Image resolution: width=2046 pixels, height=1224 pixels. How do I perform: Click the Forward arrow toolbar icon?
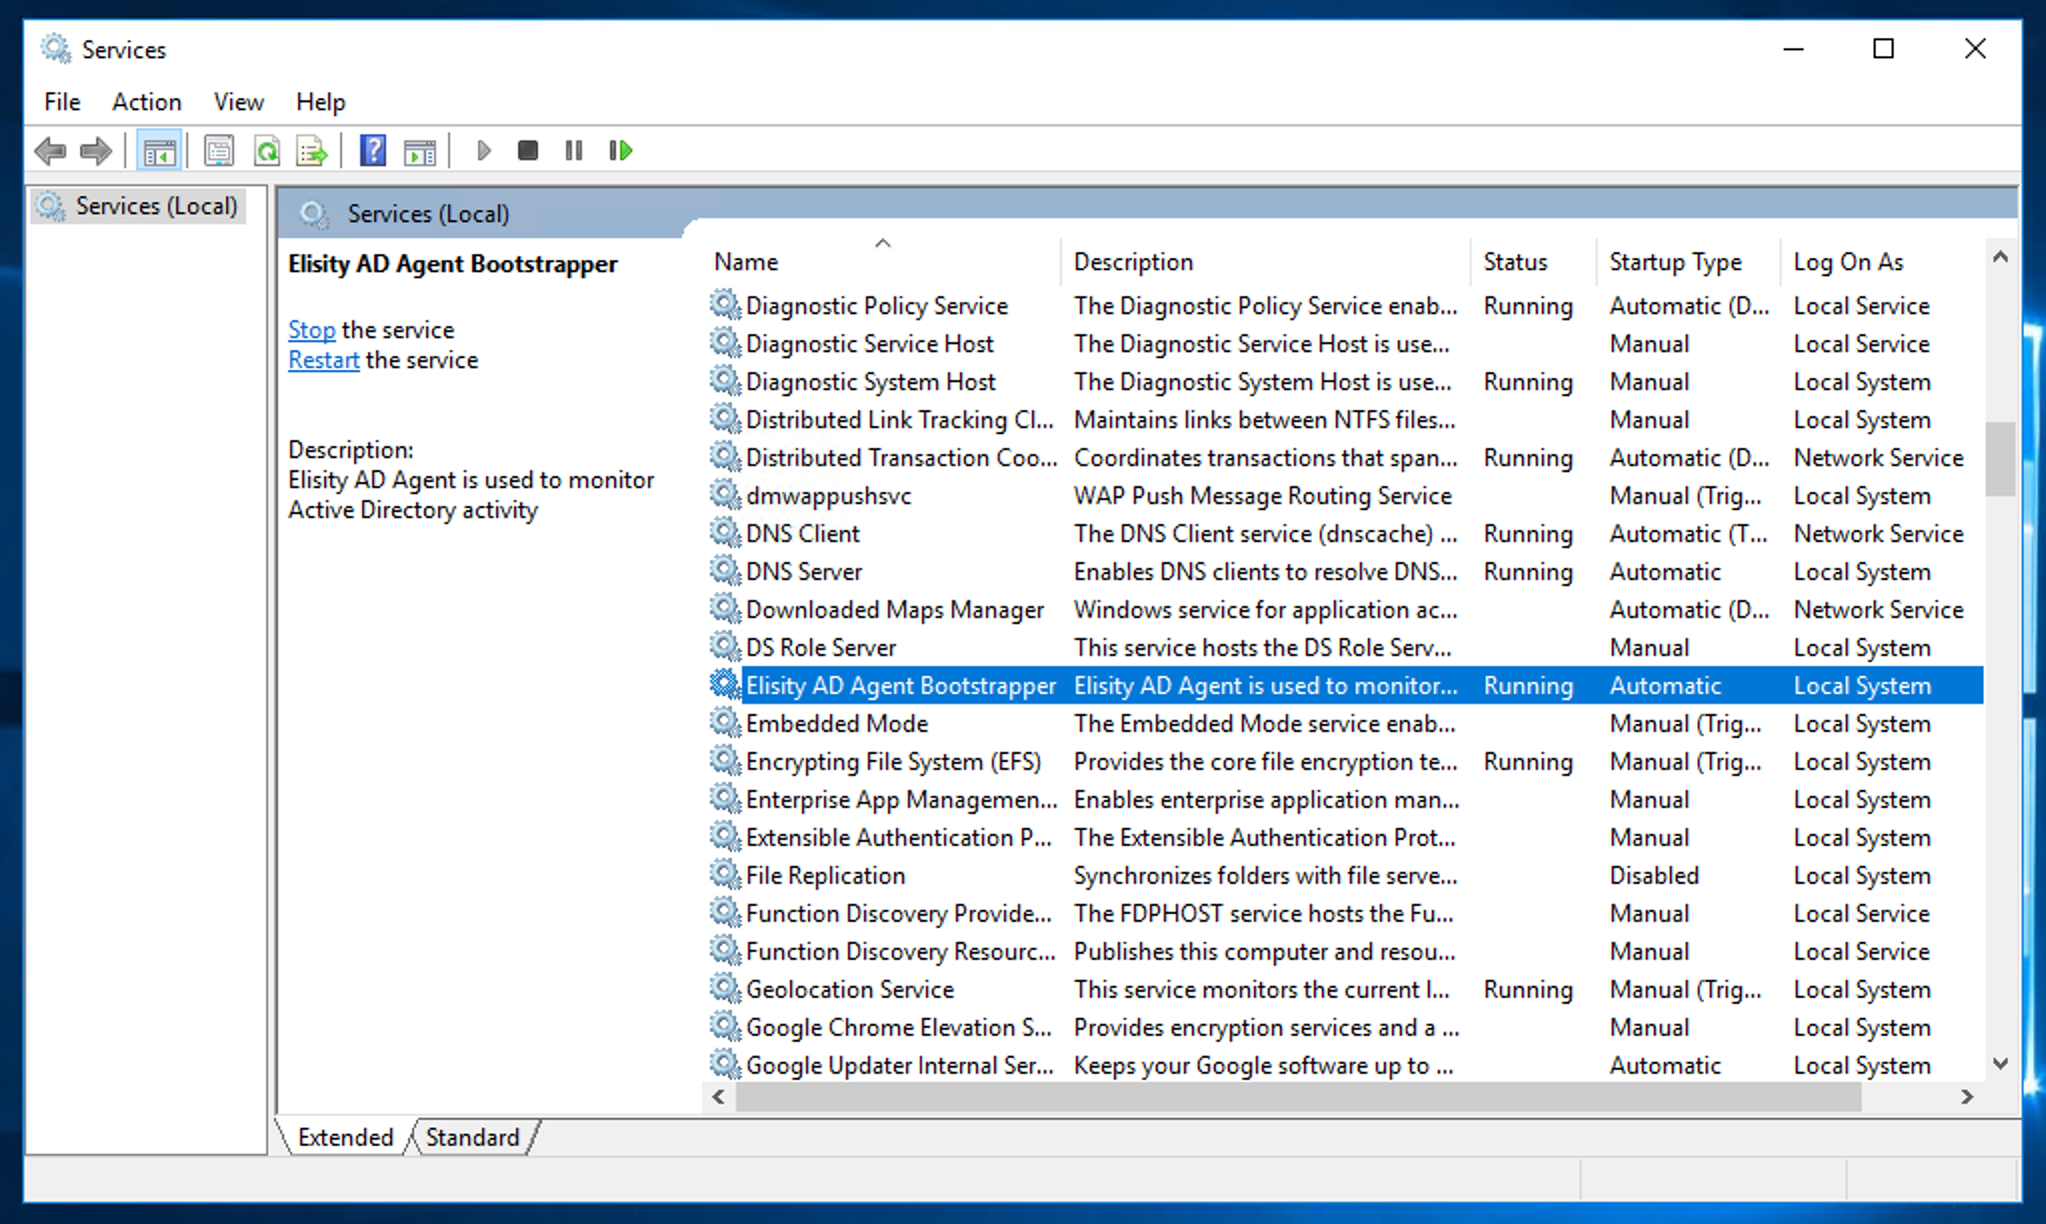[96, 151]
